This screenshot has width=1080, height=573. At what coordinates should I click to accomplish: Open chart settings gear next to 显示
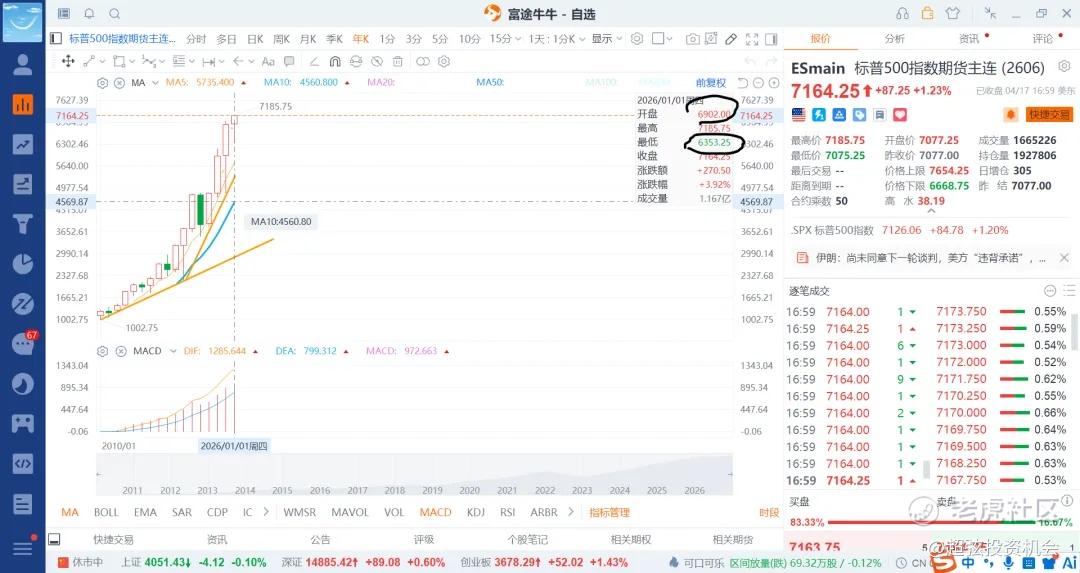[637, 39]
